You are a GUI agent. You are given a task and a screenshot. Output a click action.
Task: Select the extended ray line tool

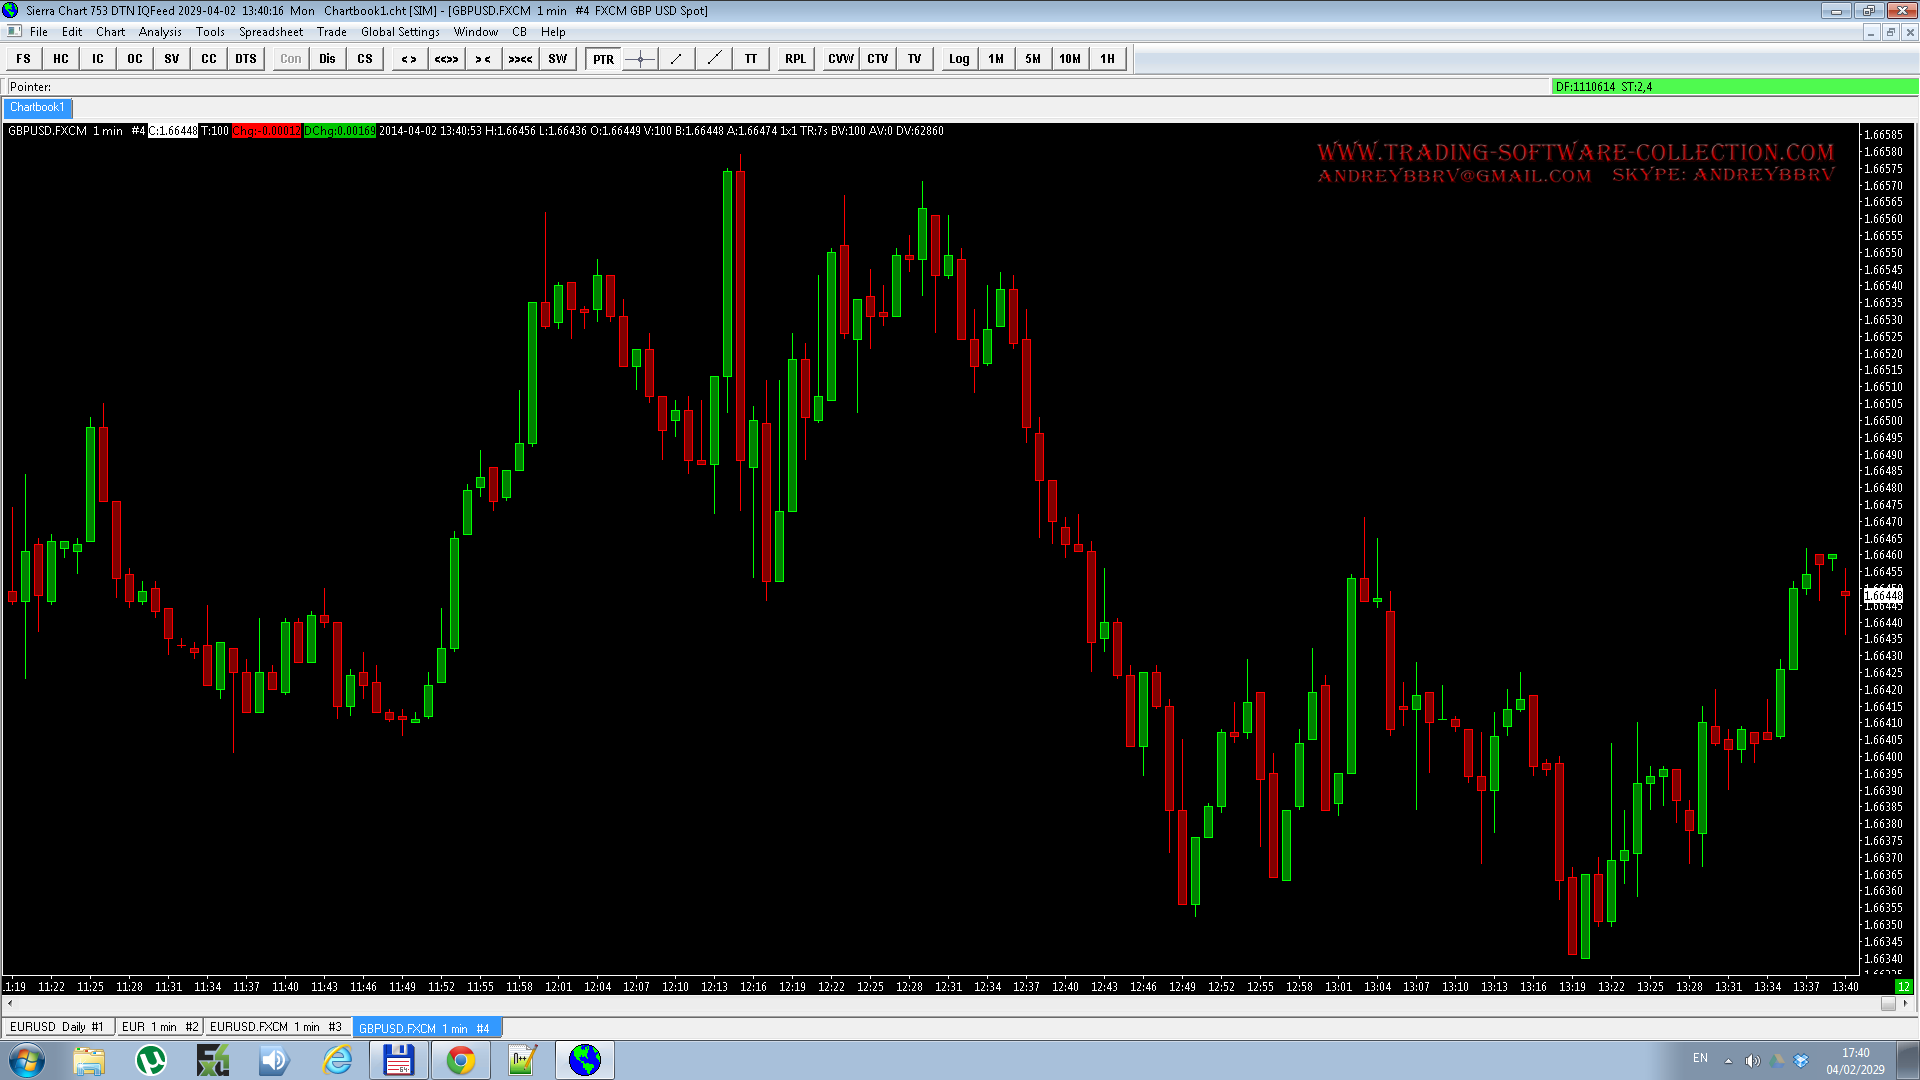click(714, 59)
